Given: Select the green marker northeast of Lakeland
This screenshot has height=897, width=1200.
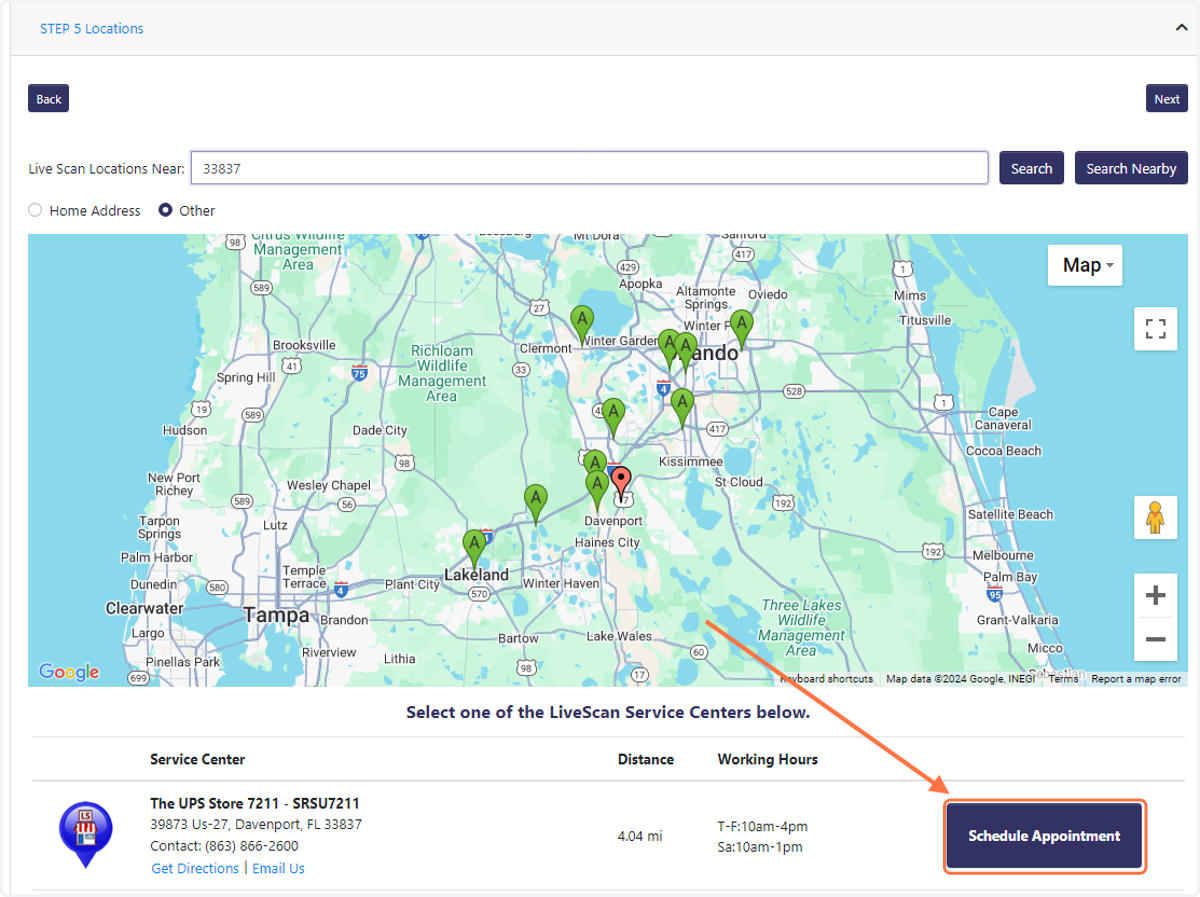Looking at the screenshot, I should [x=536, y=503].
